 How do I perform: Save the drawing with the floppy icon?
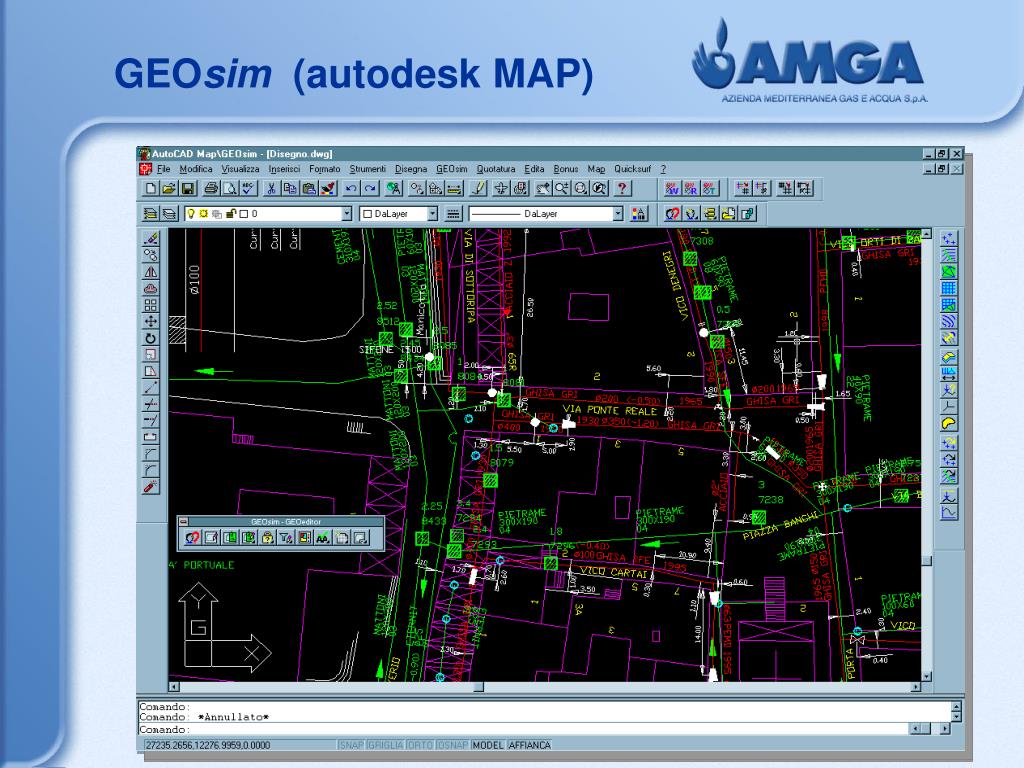click(187, 189)
